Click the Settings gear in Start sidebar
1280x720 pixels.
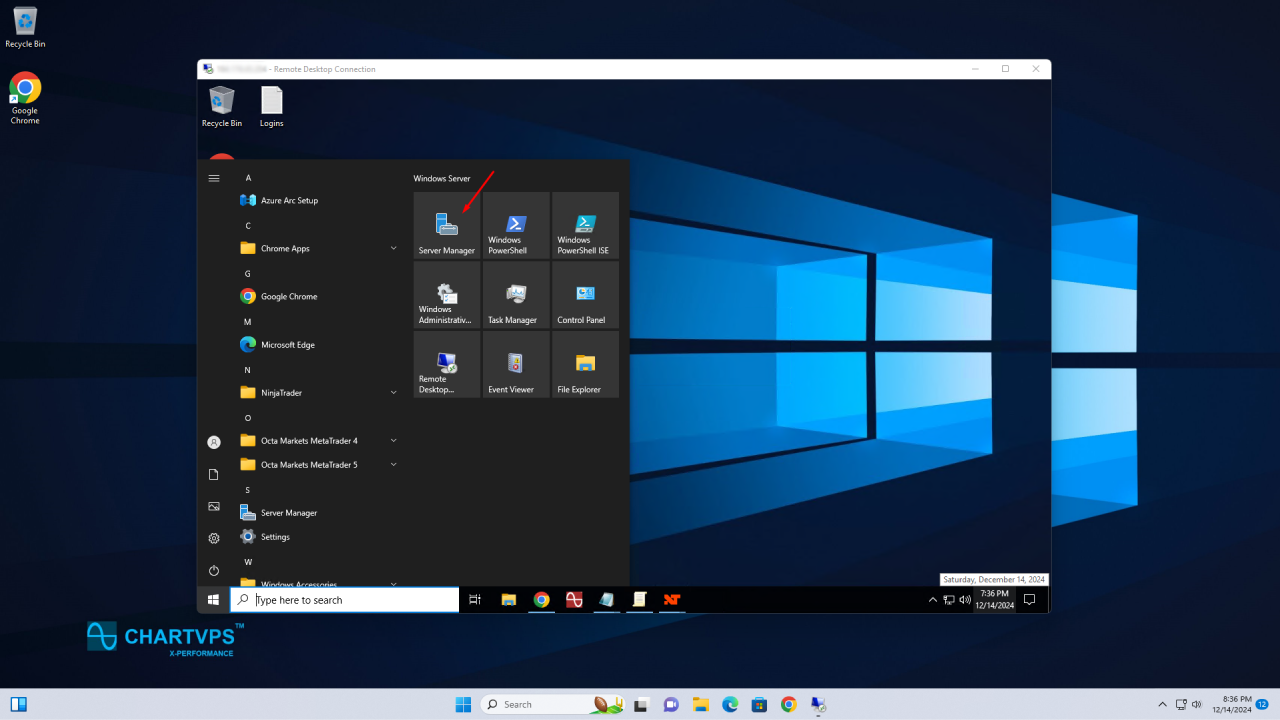pos(213,538)
